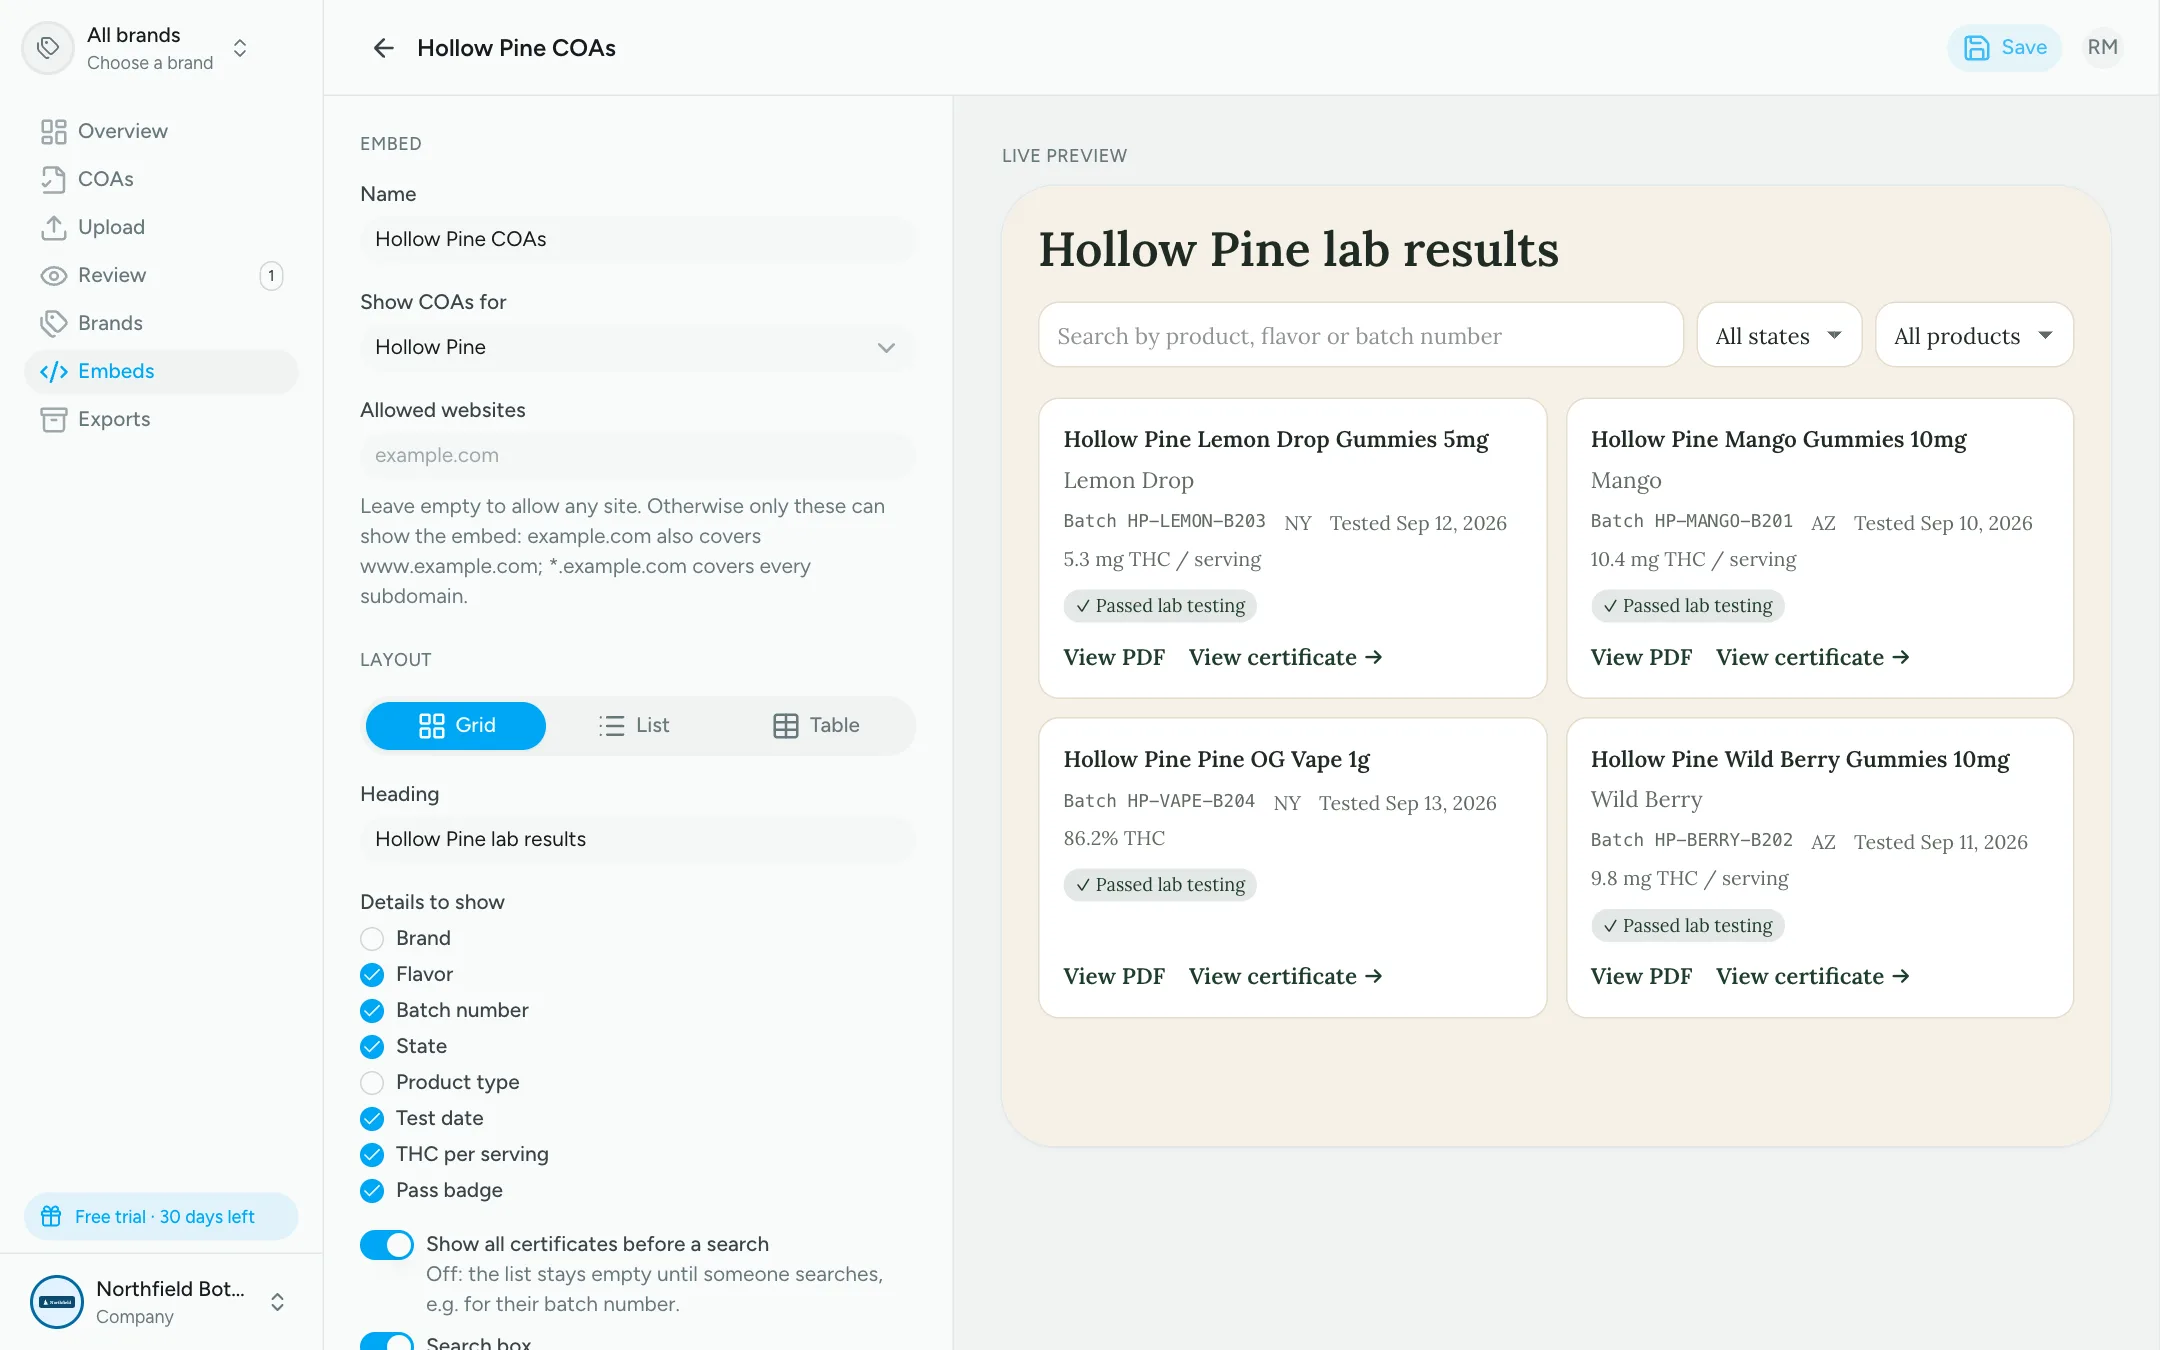Open the Review section
2160x1350 pixels.
[160, 275]
